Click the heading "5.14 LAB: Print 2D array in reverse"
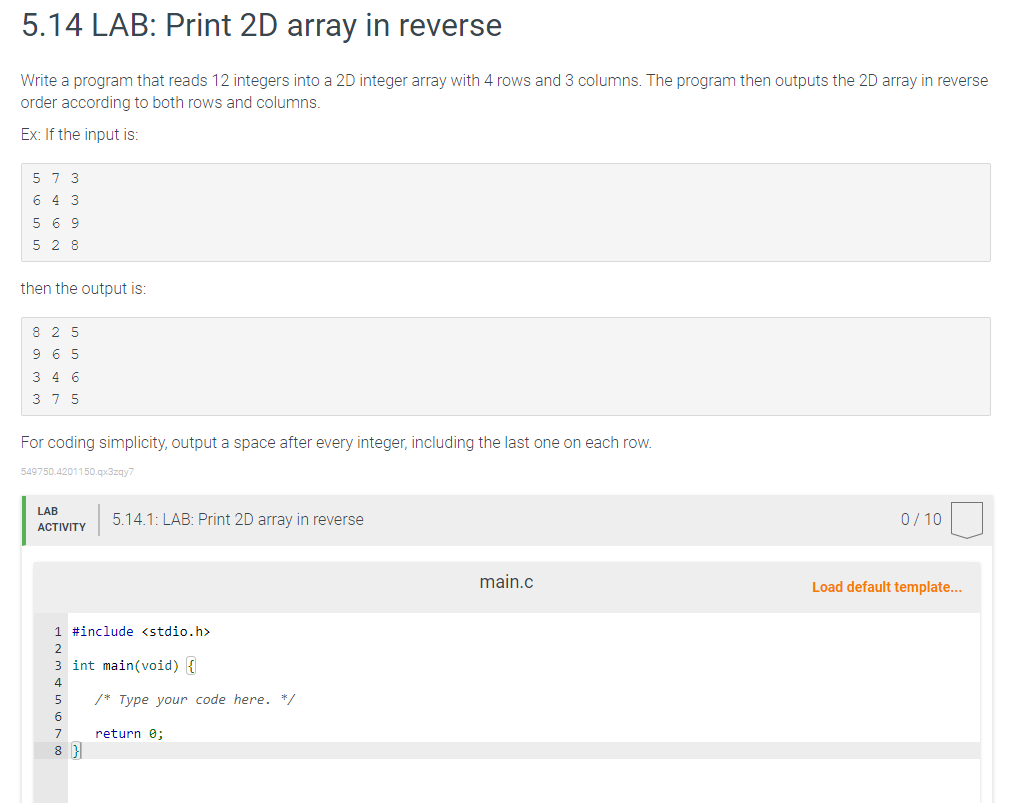This screenshot has width=1028, height=803. tap(260, 26)
